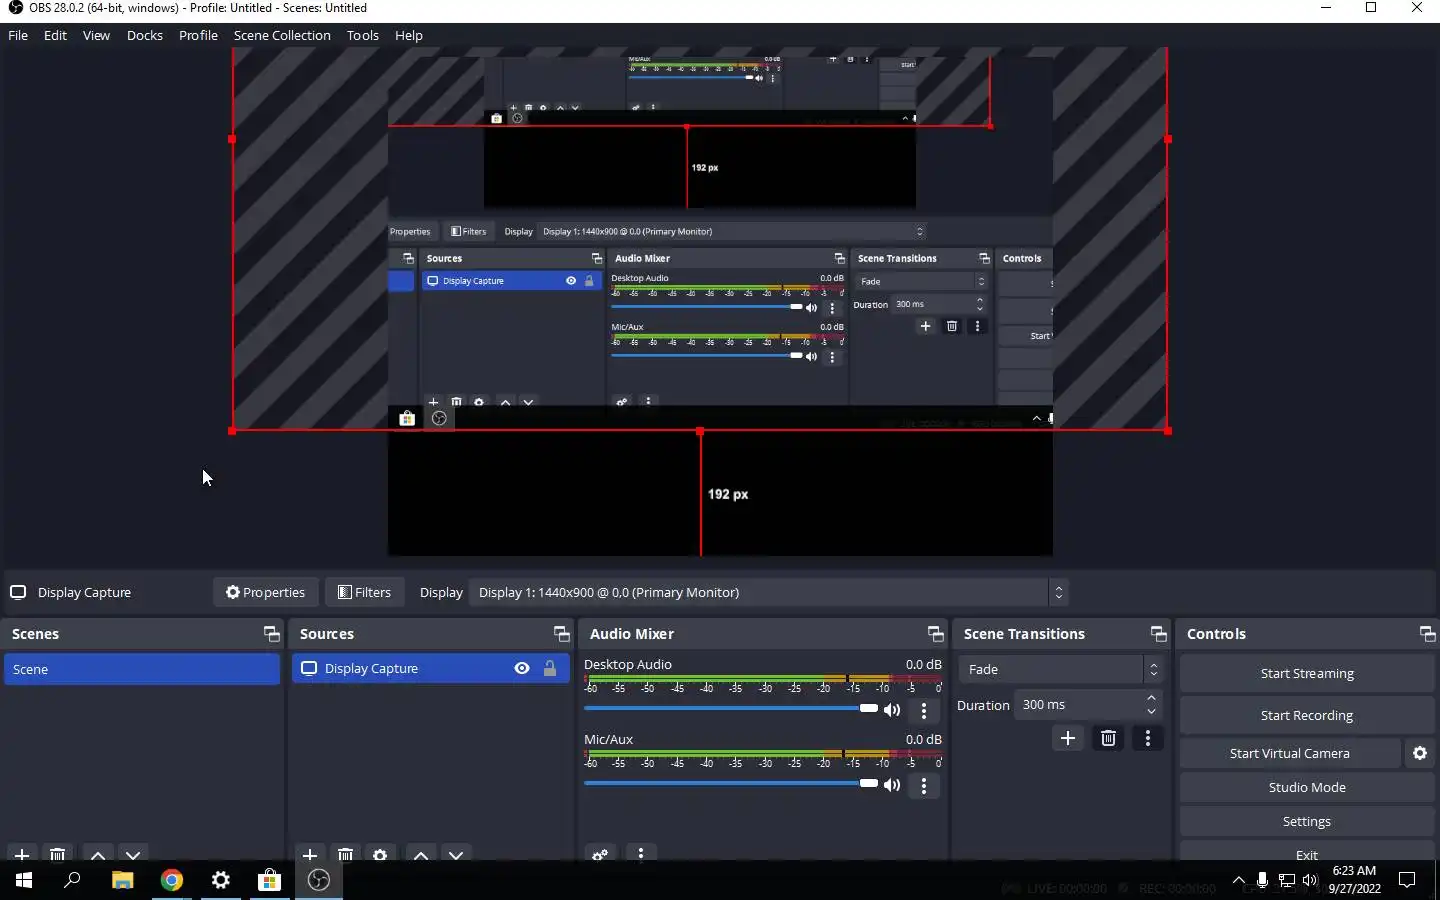The width and height of the screenshot is (1440, 900).
Task: Add a new scene with plus icon
Action: coord(22,854)
